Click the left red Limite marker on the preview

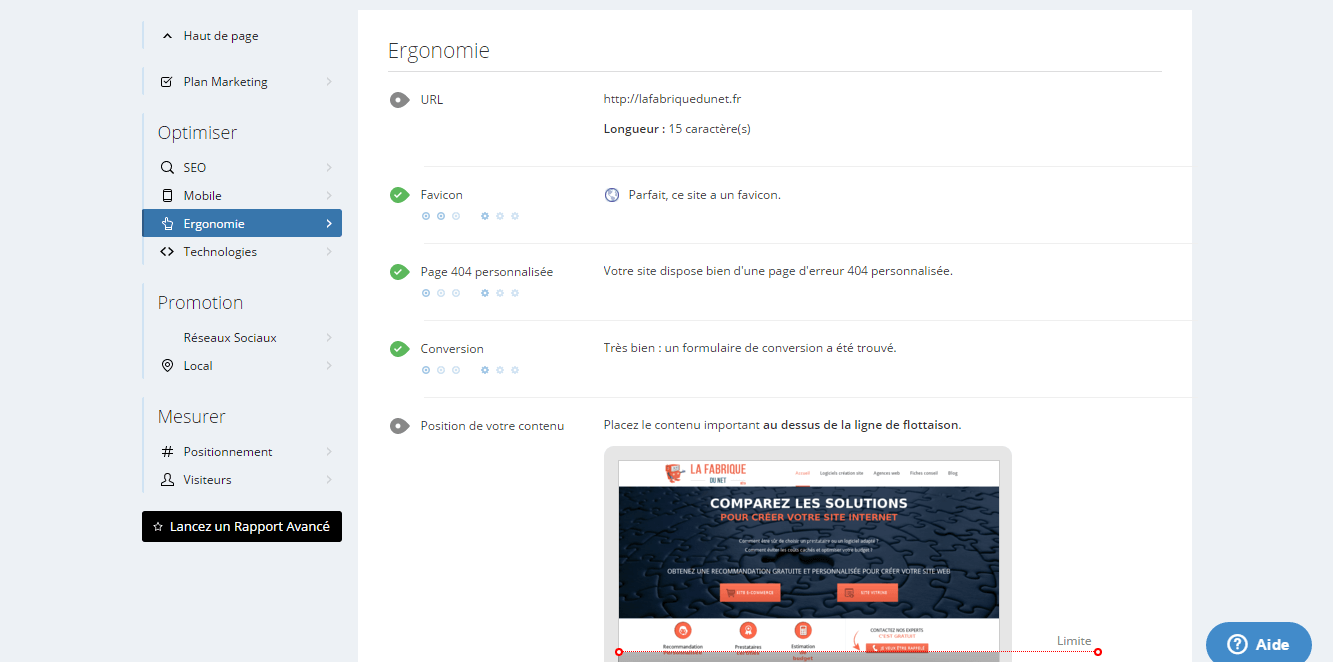618,652
